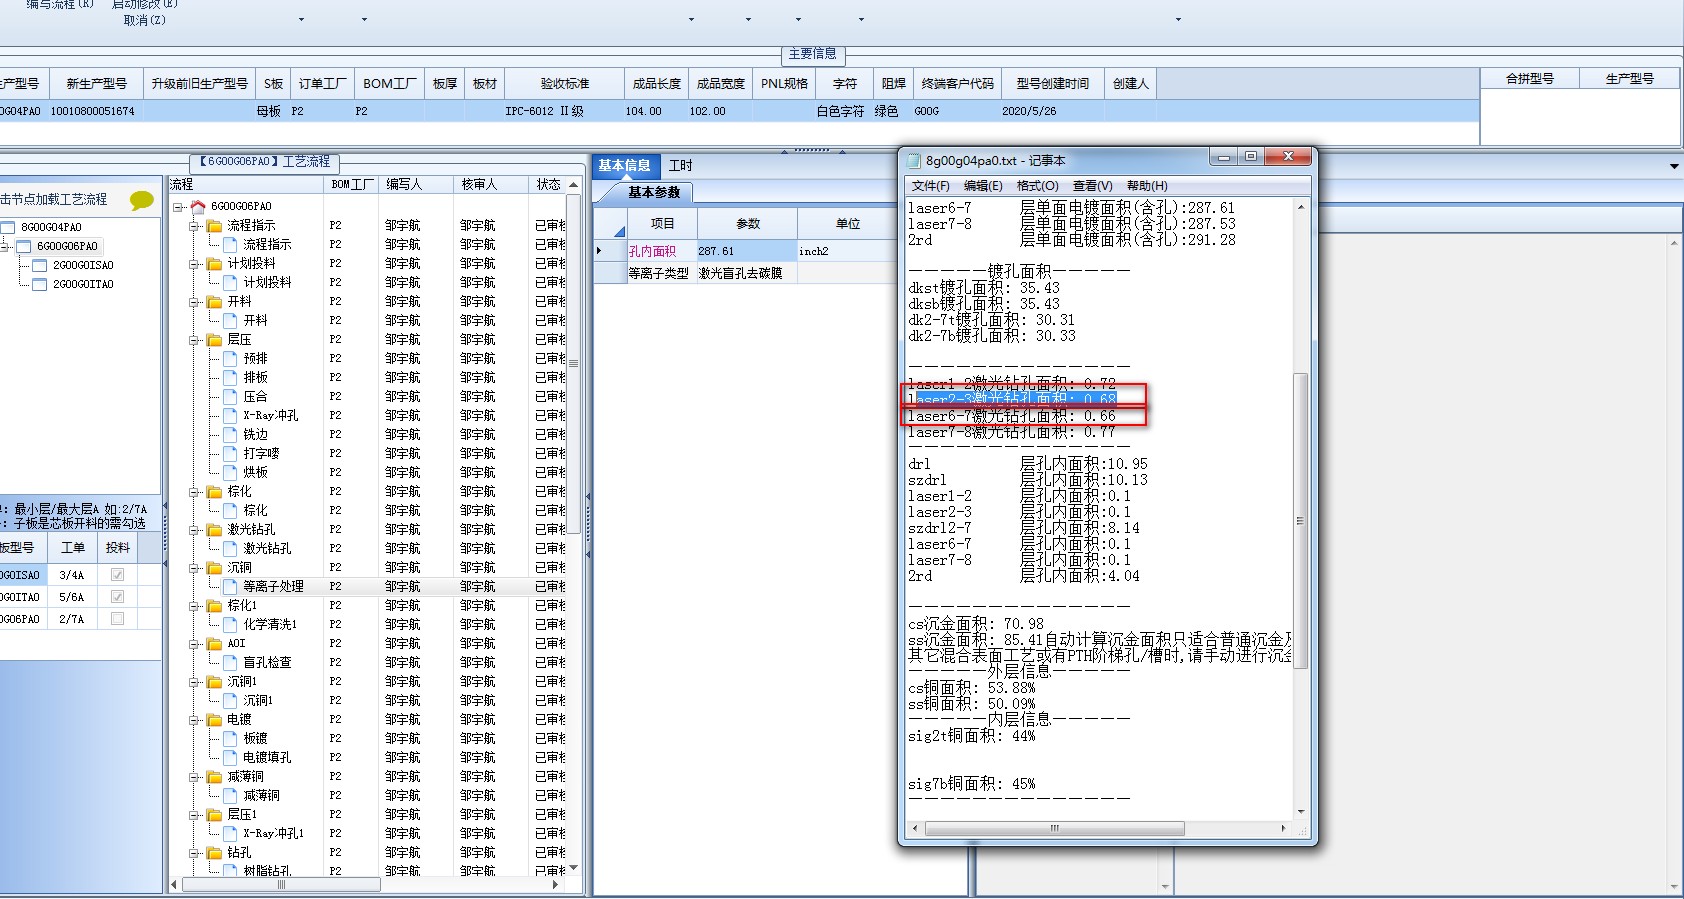
Task: Click the BOM工厂 column header in process tree
Action: (x=352, y=185)
